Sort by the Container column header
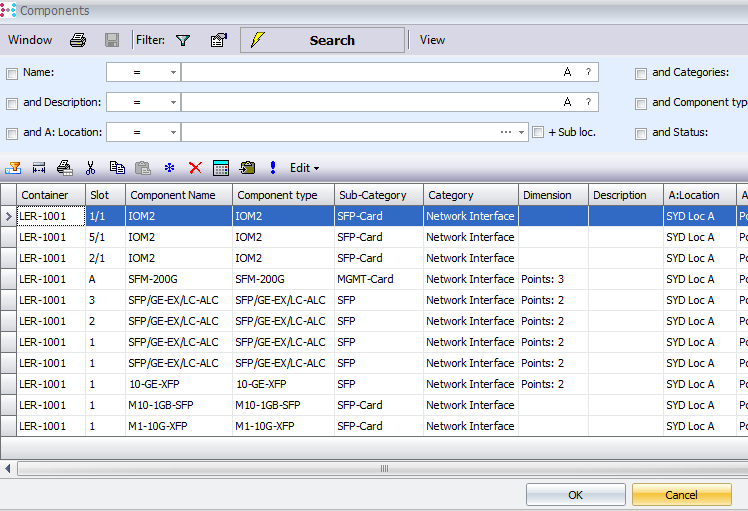The image size is (748, 511). tap(51, 195)
